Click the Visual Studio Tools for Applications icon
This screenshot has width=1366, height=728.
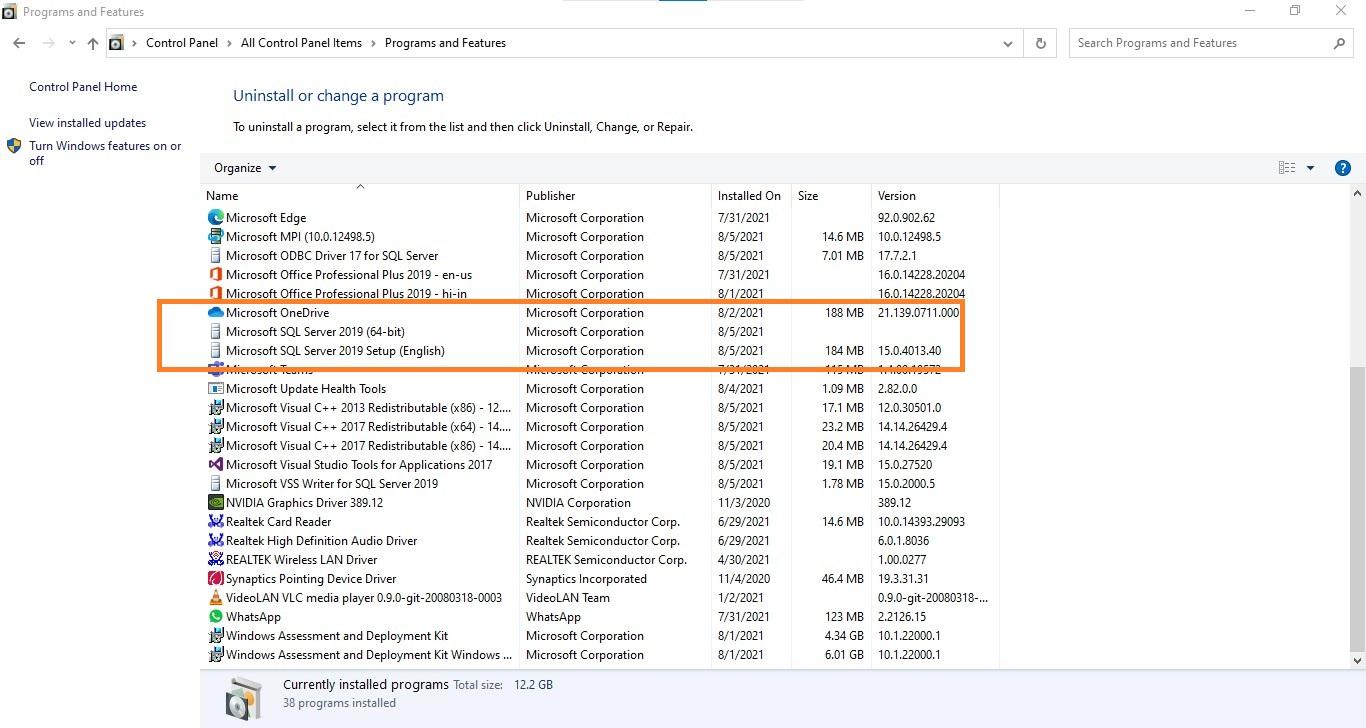(215, 465)
